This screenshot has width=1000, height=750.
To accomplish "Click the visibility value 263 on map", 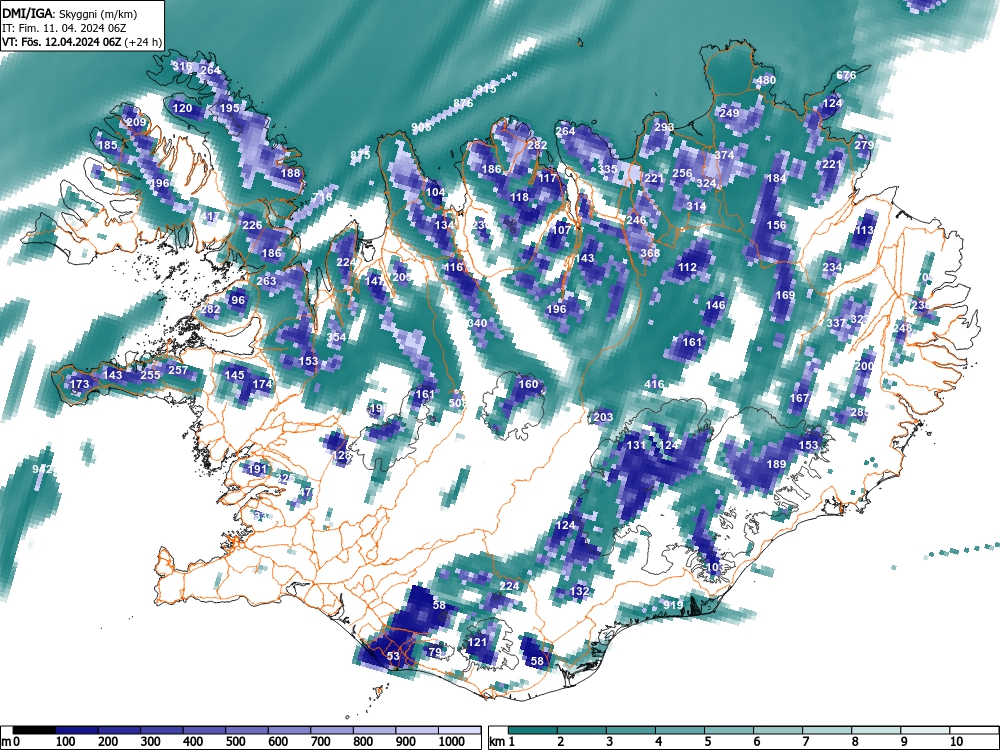I will (267, 281).
